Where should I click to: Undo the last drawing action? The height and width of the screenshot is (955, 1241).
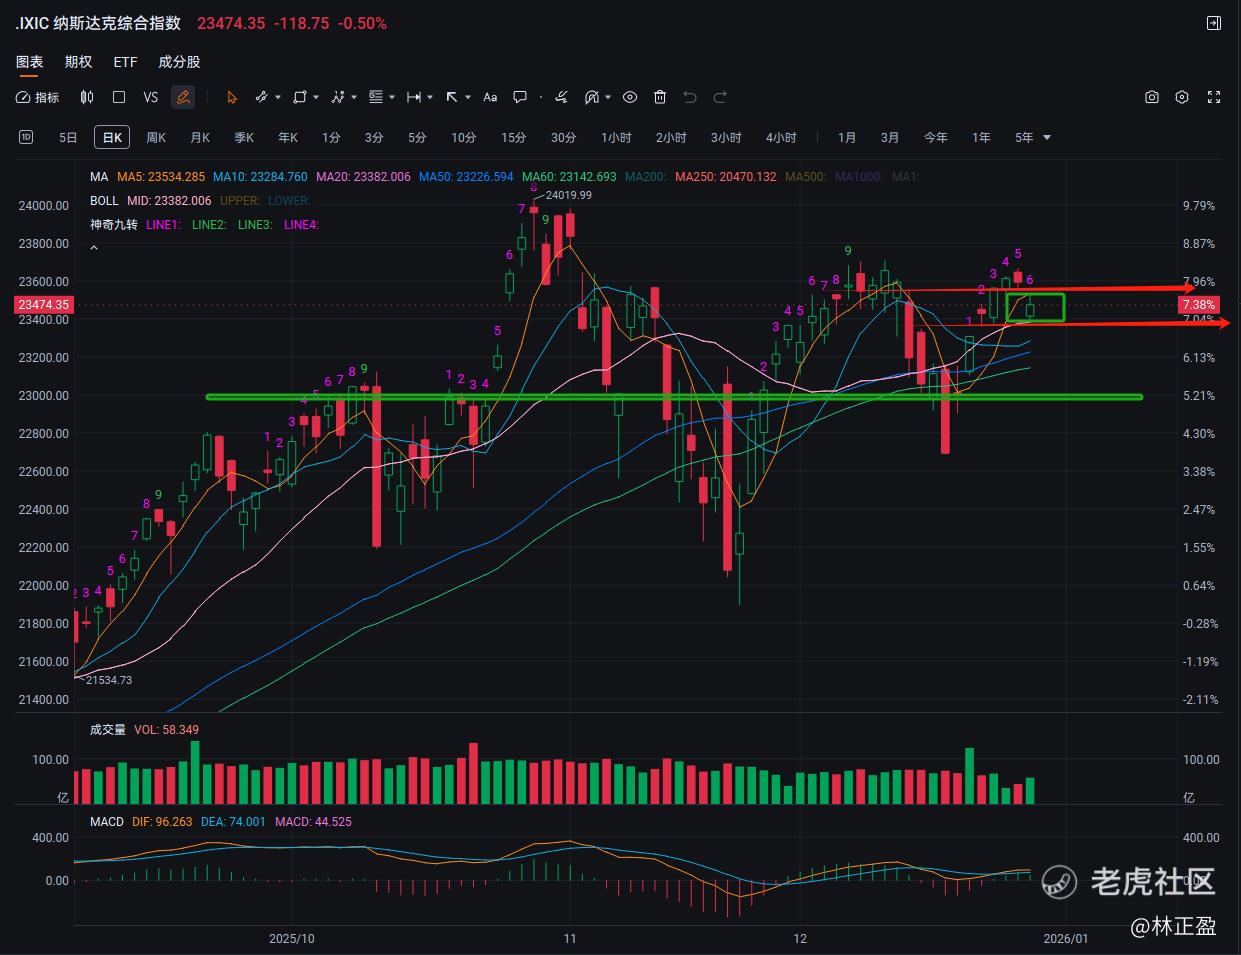690,97
